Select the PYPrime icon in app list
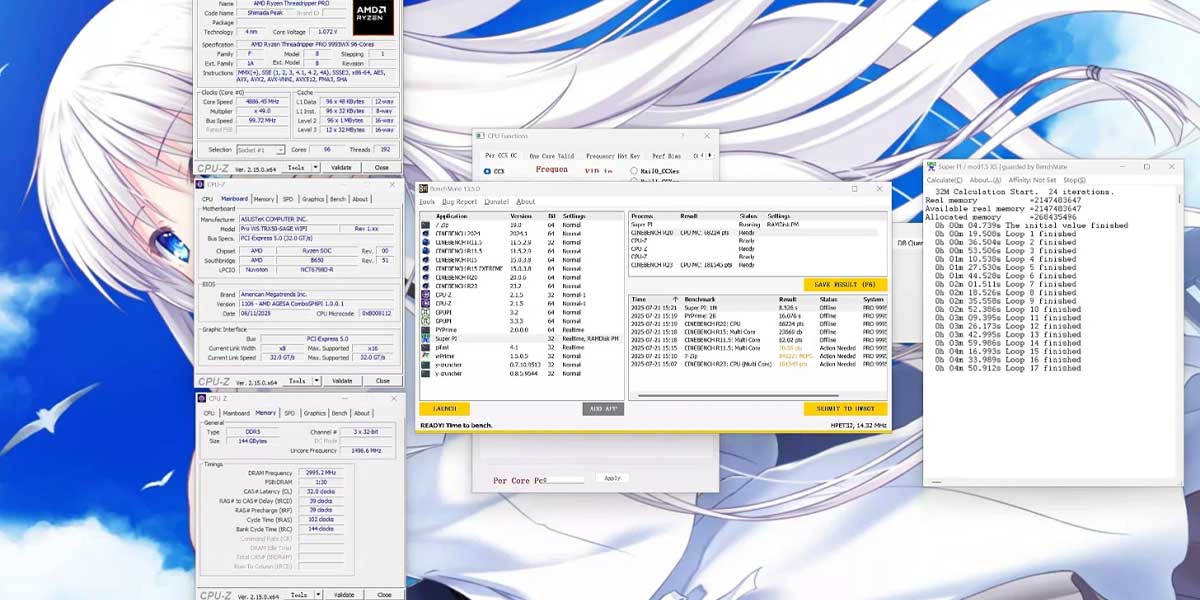The image size is (1200, 600). click(x=426, y=329)
